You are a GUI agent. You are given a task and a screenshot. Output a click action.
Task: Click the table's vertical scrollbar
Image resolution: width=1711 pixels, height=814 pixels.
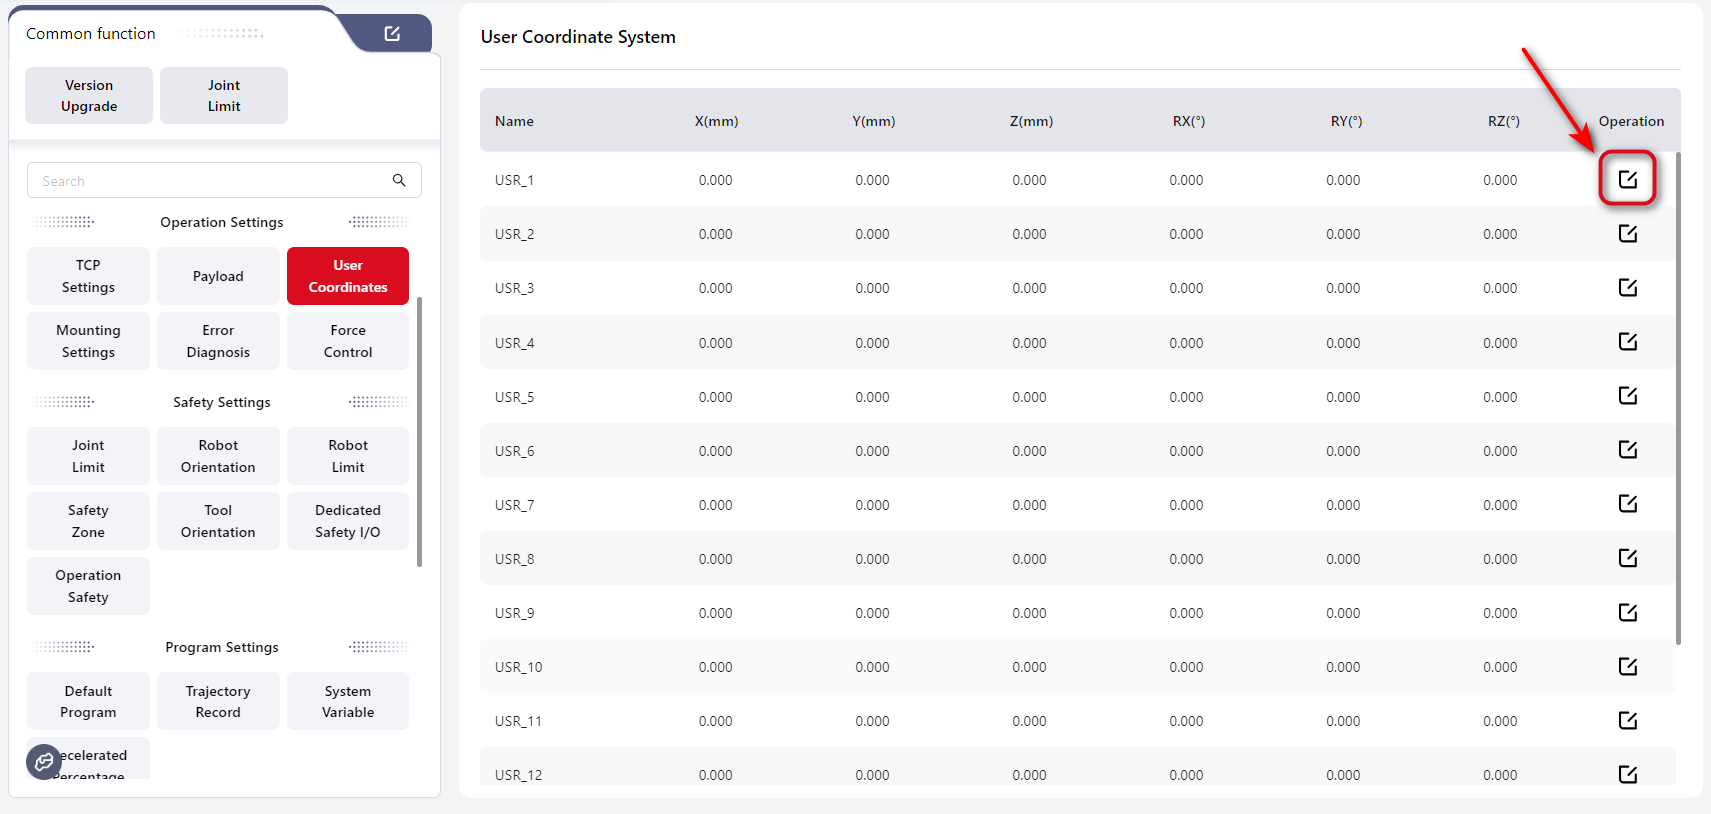pyautogui.click(x=1677, y=400)
